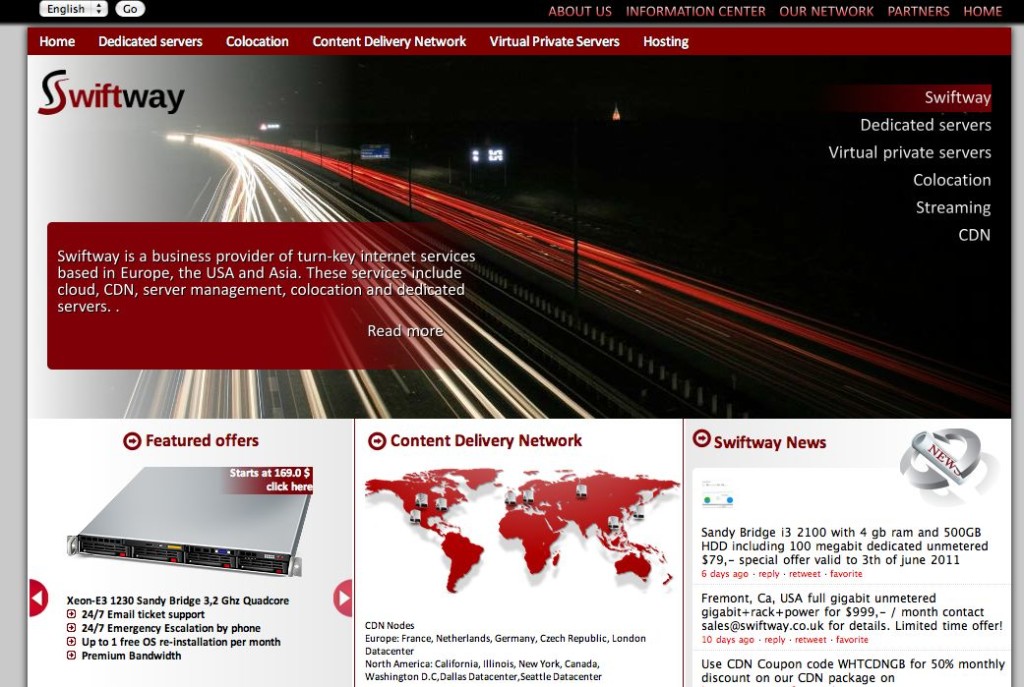
Task: Click the right carousel arrow
Action: (344, 598)
